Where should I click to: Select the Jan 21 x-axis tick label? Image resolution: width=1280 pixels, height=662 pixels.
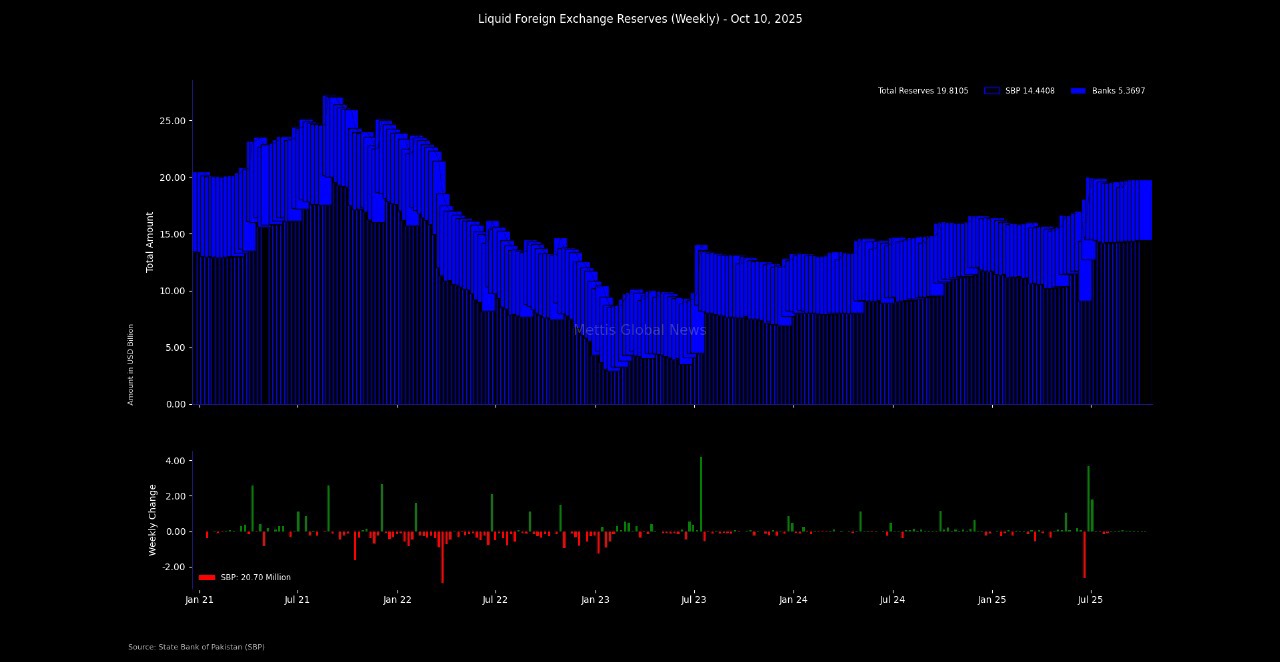tap(199, 600)
